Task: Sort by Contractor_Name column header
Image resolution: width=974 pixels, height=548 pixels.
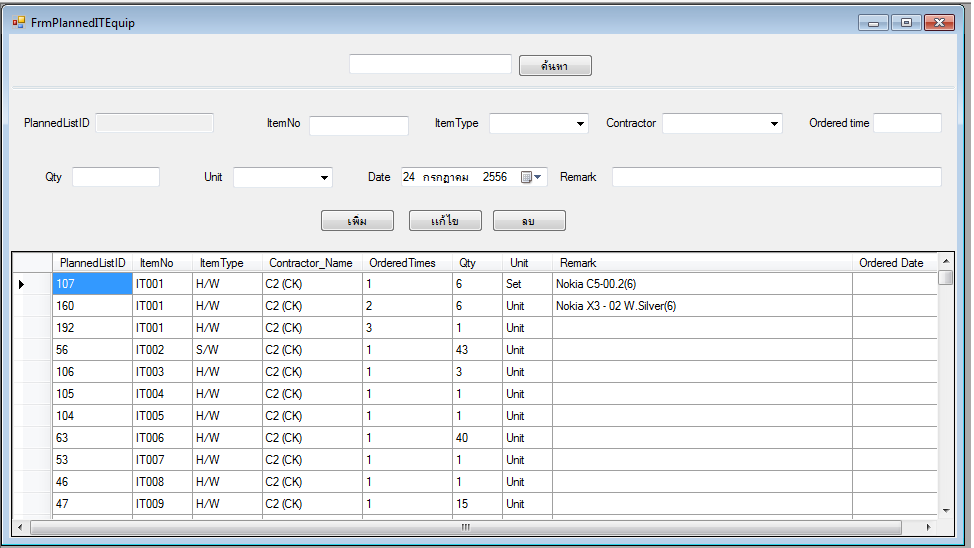Action: 312,263
